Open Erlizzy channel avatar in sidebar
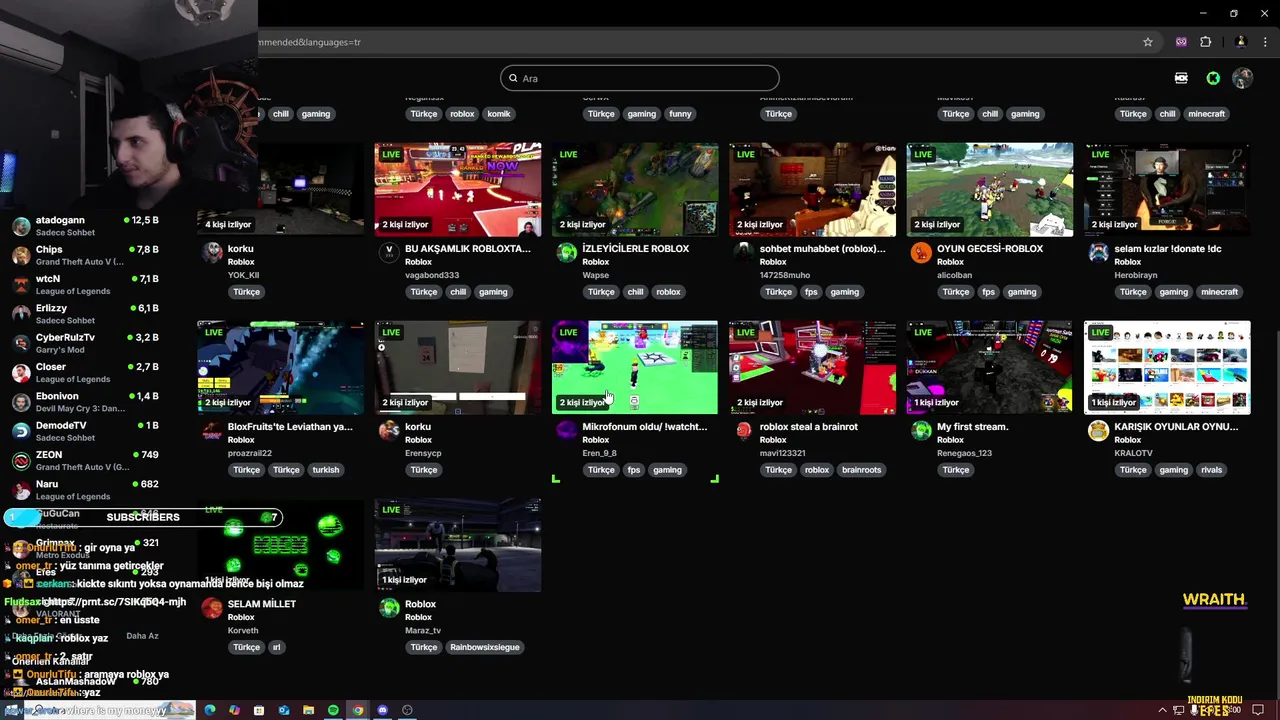 coord(21,314)
